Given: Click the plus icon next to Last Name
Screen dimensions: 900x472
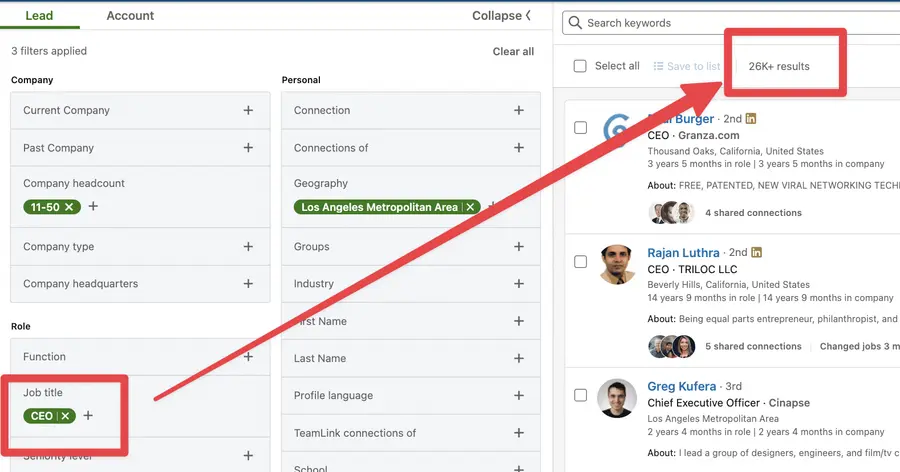Looking at the screenshot, I should [x=519, y=358].
